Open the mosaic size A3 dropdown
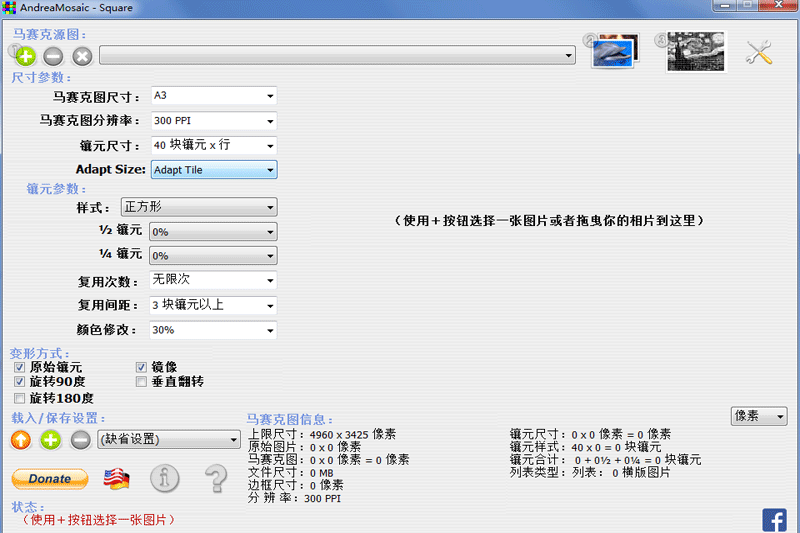800x533 pixels. (214, 96)
